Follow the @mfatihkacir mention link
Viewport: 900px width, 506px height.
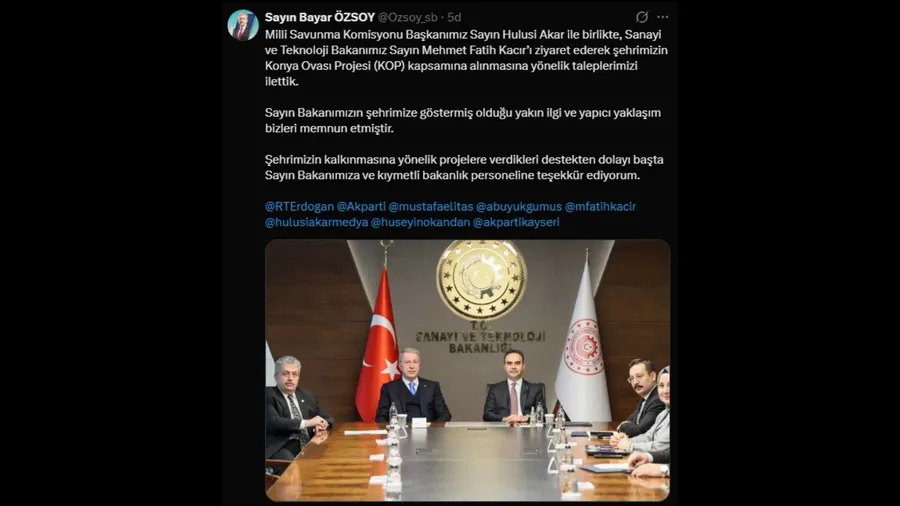[600, 207]
